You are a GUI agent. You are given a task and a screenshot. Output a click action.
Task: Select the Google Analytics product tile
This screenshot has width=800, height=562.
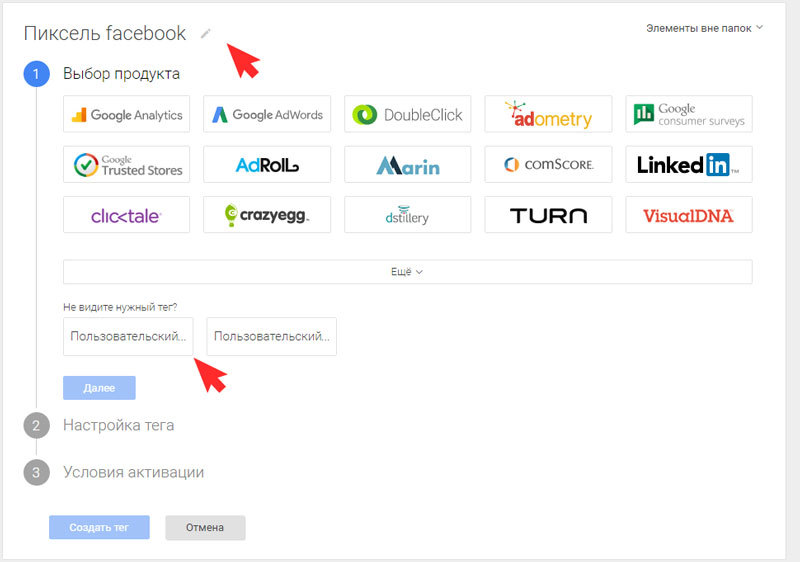point(127,114)
